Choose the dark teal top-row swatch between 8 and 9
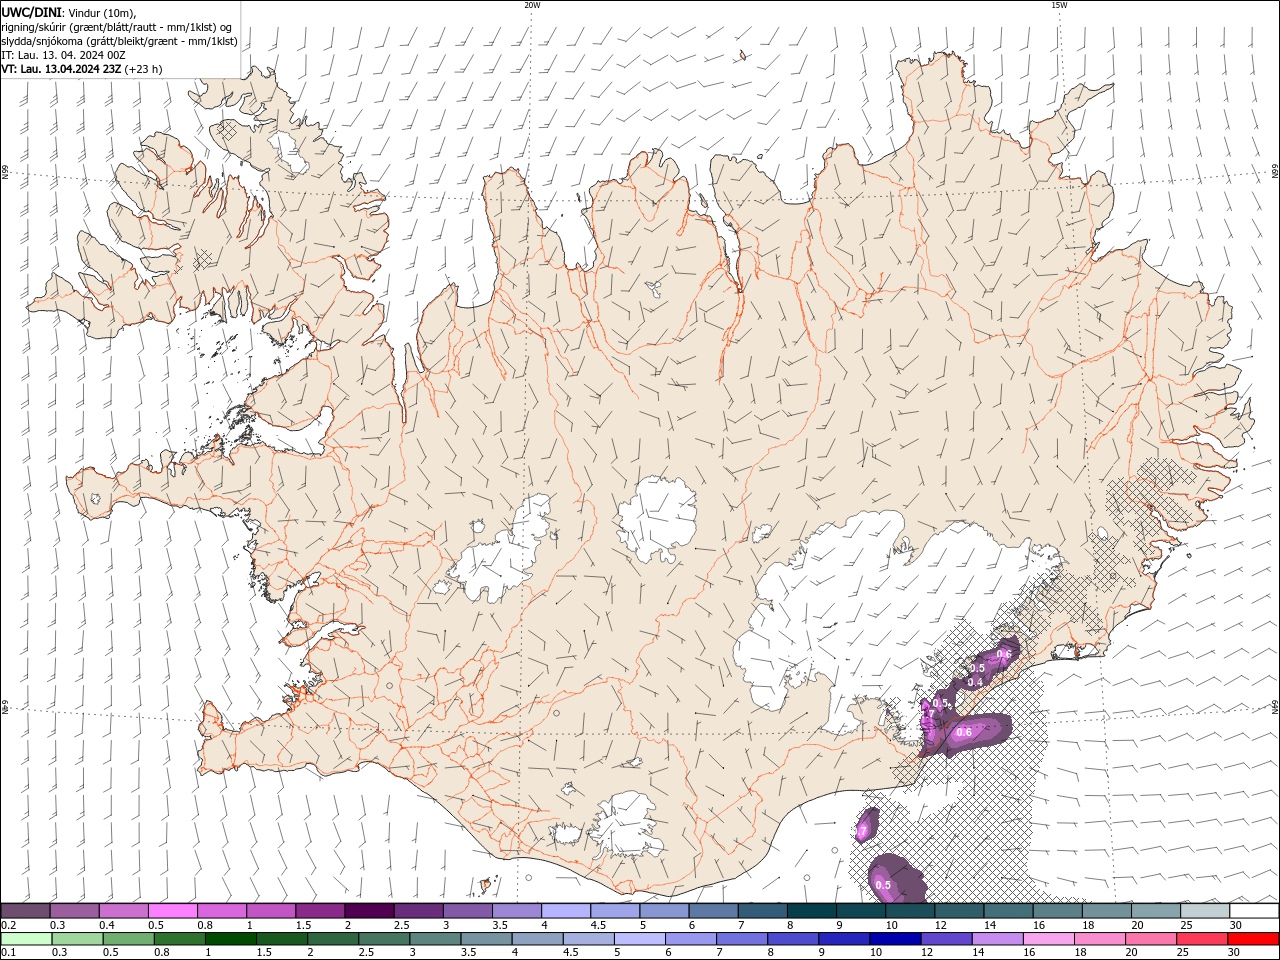Viewport: 1280px width, 960px height. [x=811, y=911]
